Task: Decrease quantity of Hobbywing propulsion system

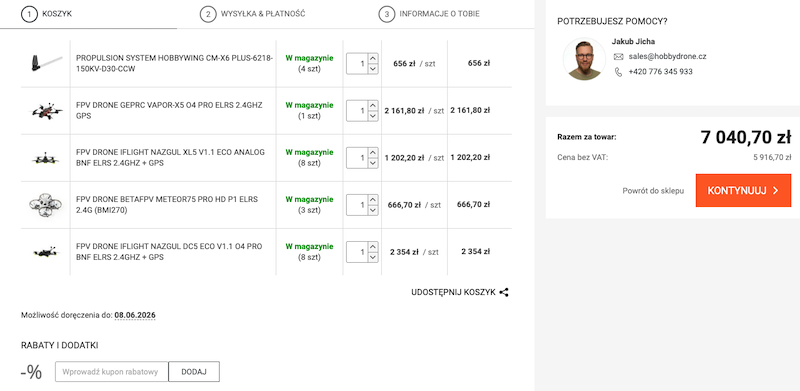Action: coord(373,69)
